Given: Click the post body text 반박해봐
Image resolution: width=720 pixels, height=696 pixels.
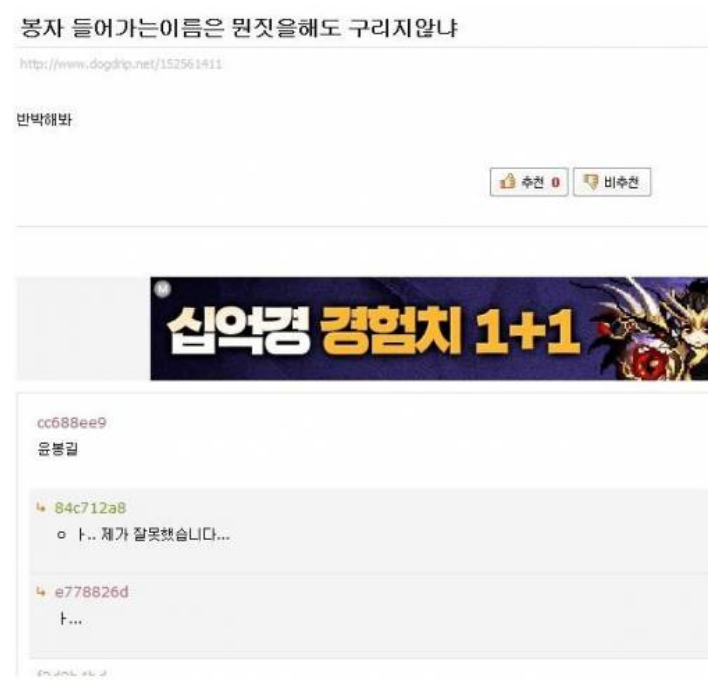Looking at the screenshot, I should [x=44, y=120].
